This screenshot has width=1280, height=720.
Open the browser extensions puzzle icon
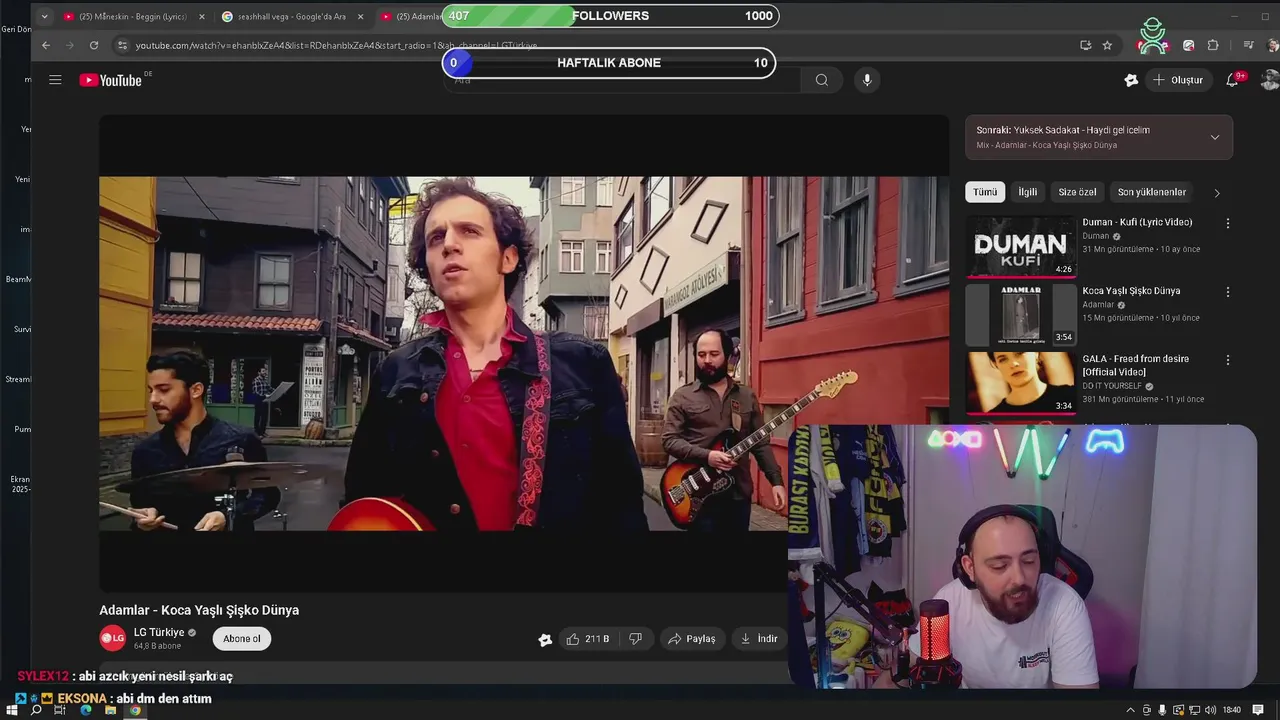1213,45
